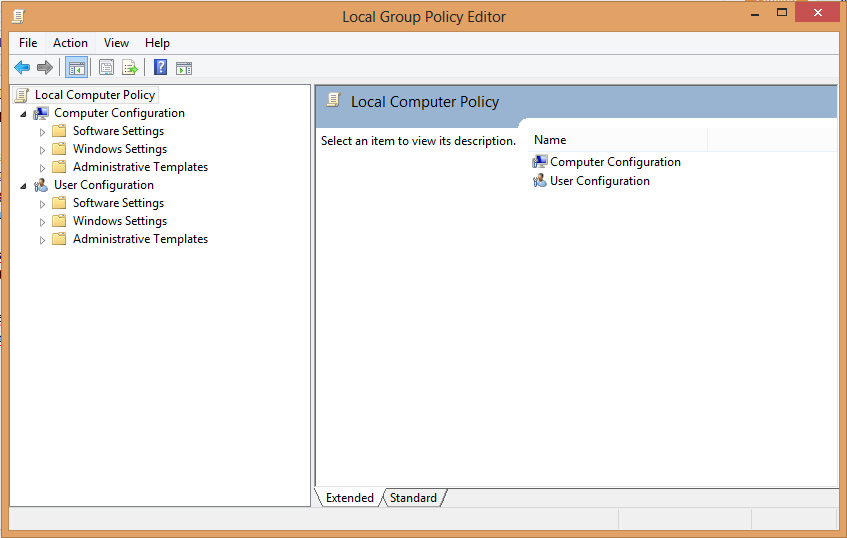Select Administrative Templates label under Computer Configuration
The height and width of the screenshot is (538, 847).
click(140, 166)
